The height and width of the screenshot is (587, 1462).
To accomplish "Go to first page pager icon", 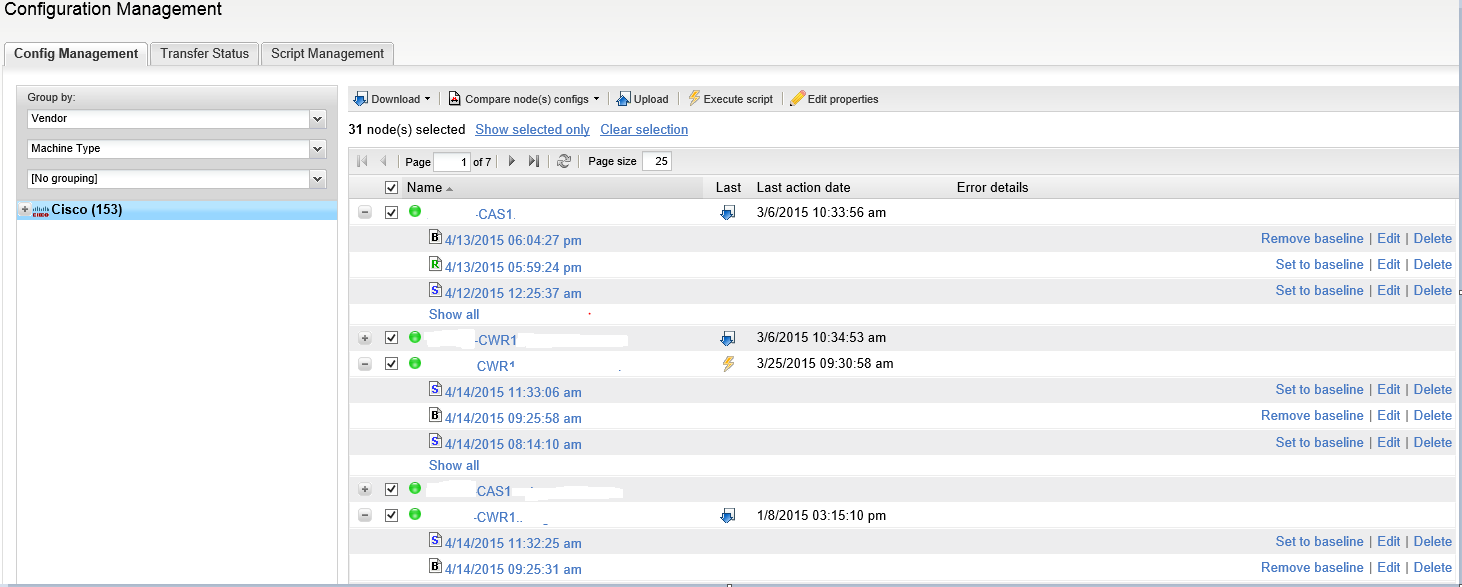I will coord(362,161).
